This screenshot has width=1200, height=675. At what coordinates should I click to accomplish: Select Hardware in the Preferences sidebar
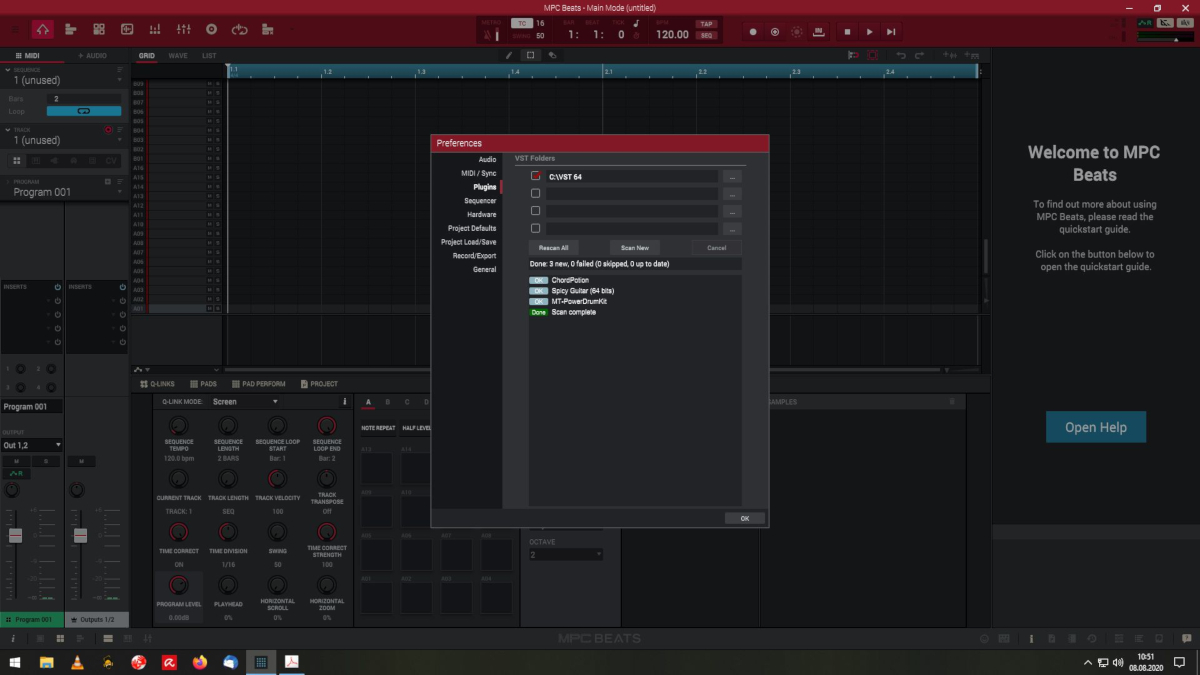click(481, 215)
